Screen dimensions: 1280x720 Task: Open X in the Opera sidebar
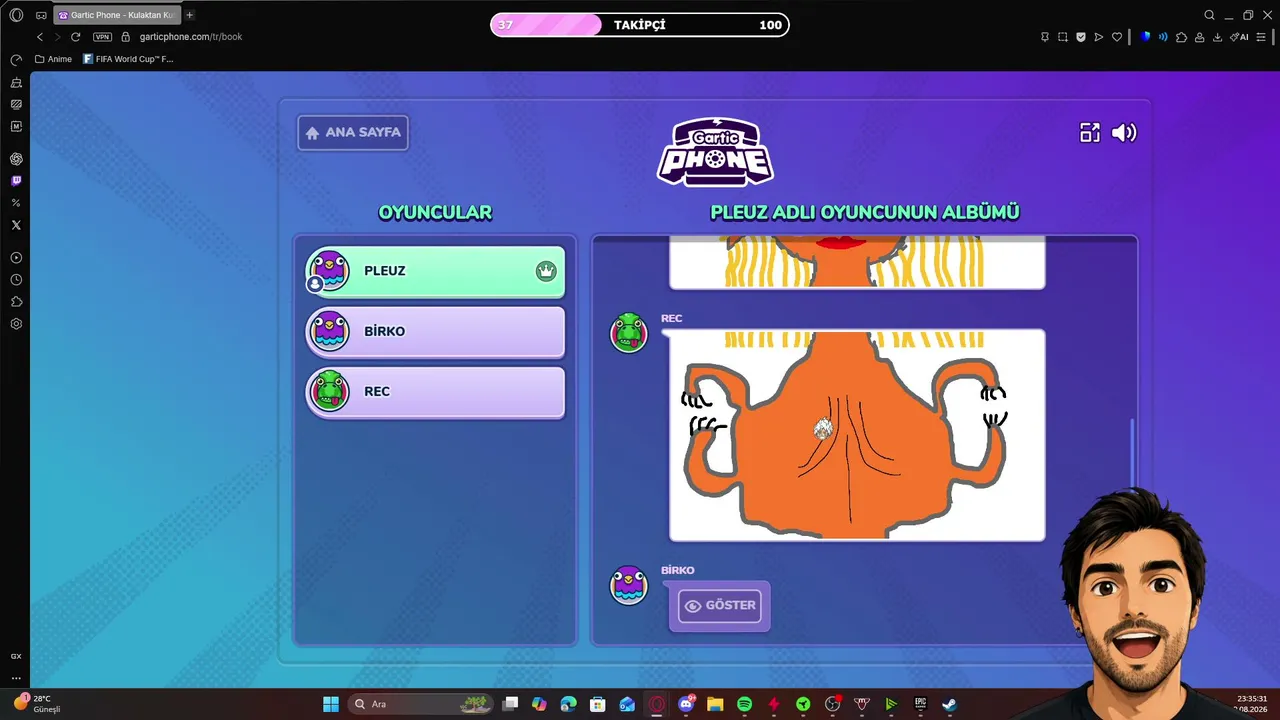tap(16, 225)
